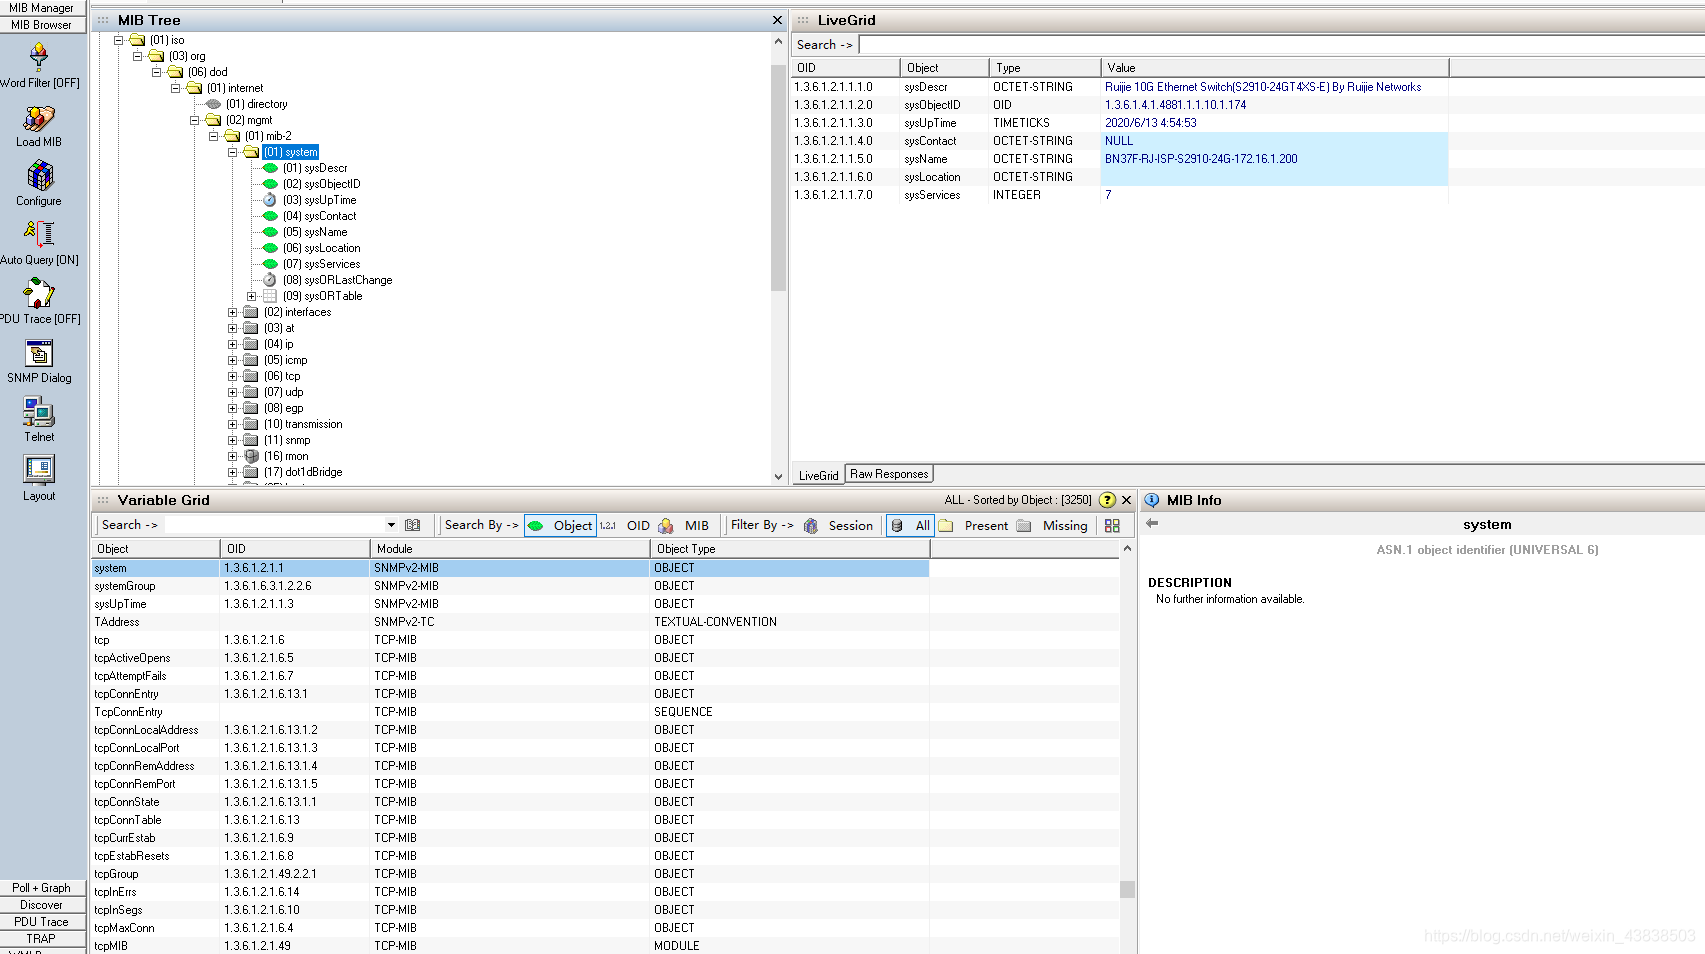Image resolution: width=1705 pixels, height=954 pixels.
Task: Filter by Session option
Action: (838, 525)
